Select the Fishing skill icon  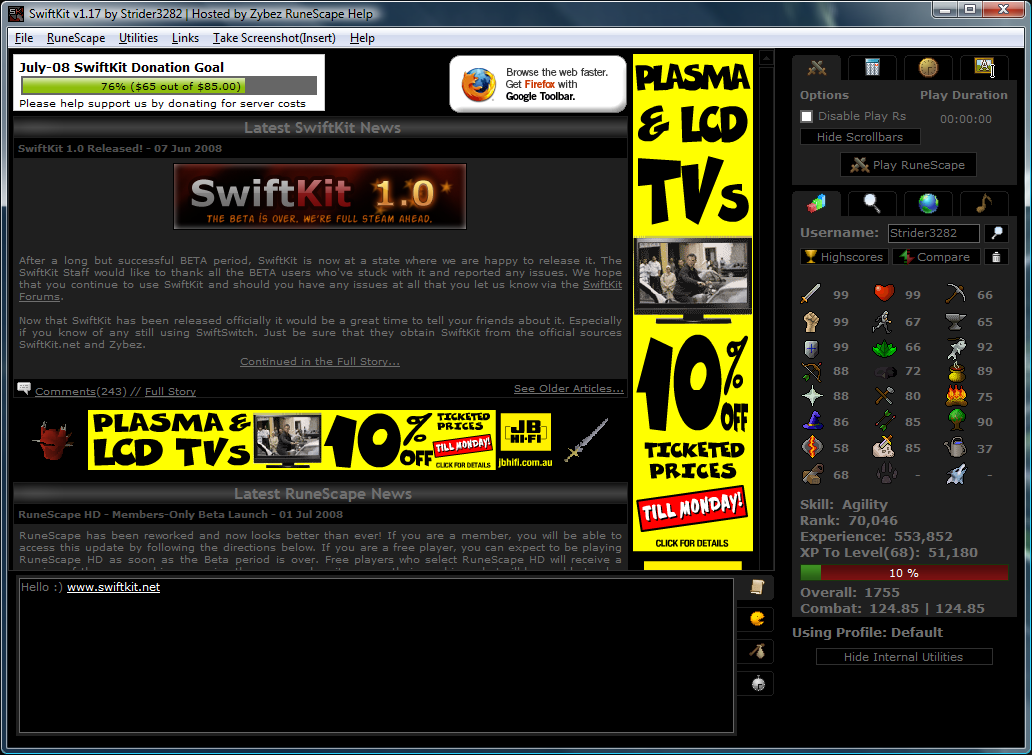(956, 347)
